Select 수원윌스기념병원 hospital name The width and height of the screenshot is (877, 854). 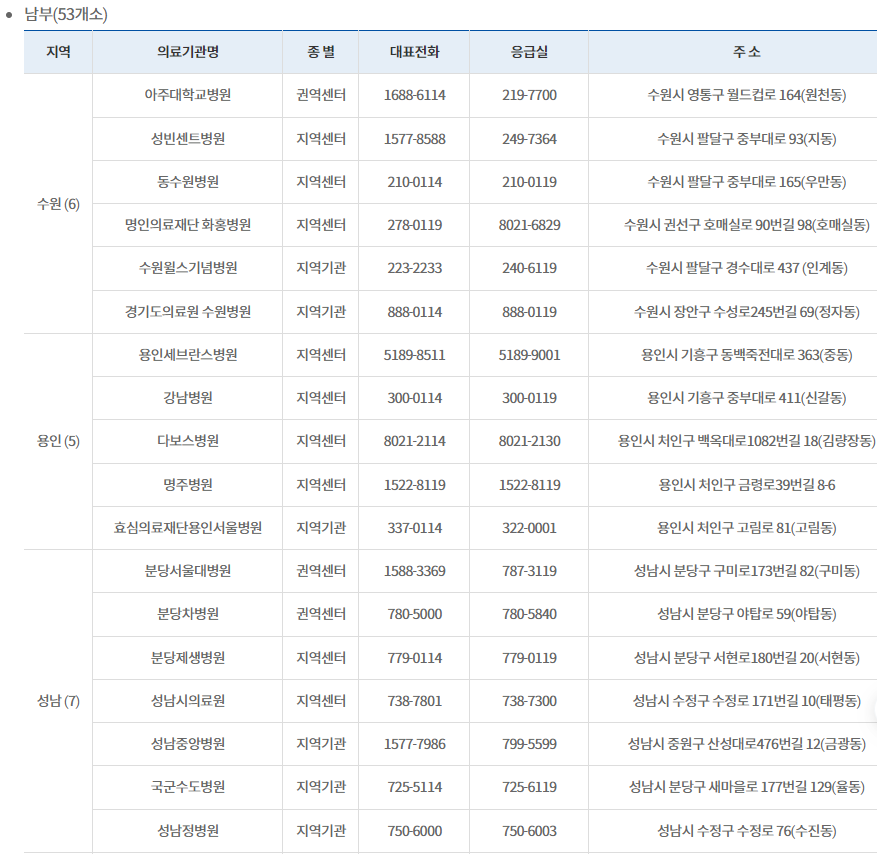pos(187,268)
